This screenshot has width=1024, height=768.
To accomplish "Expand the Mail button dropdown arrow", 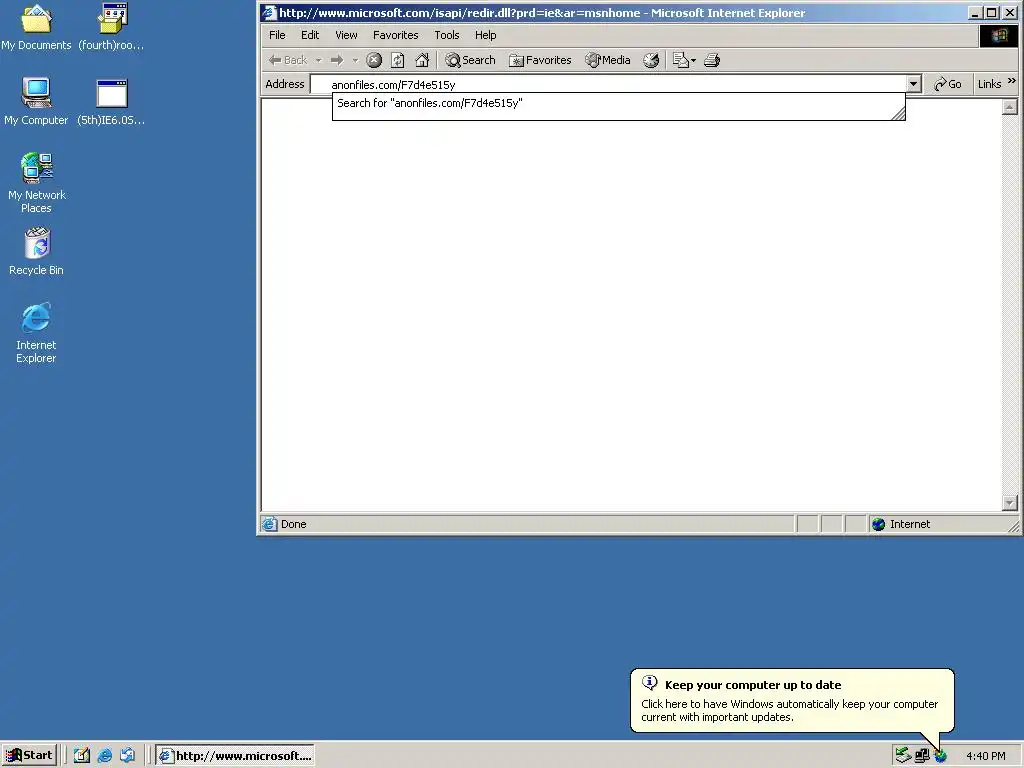I will pyautogui.click(x=694, y=60).
